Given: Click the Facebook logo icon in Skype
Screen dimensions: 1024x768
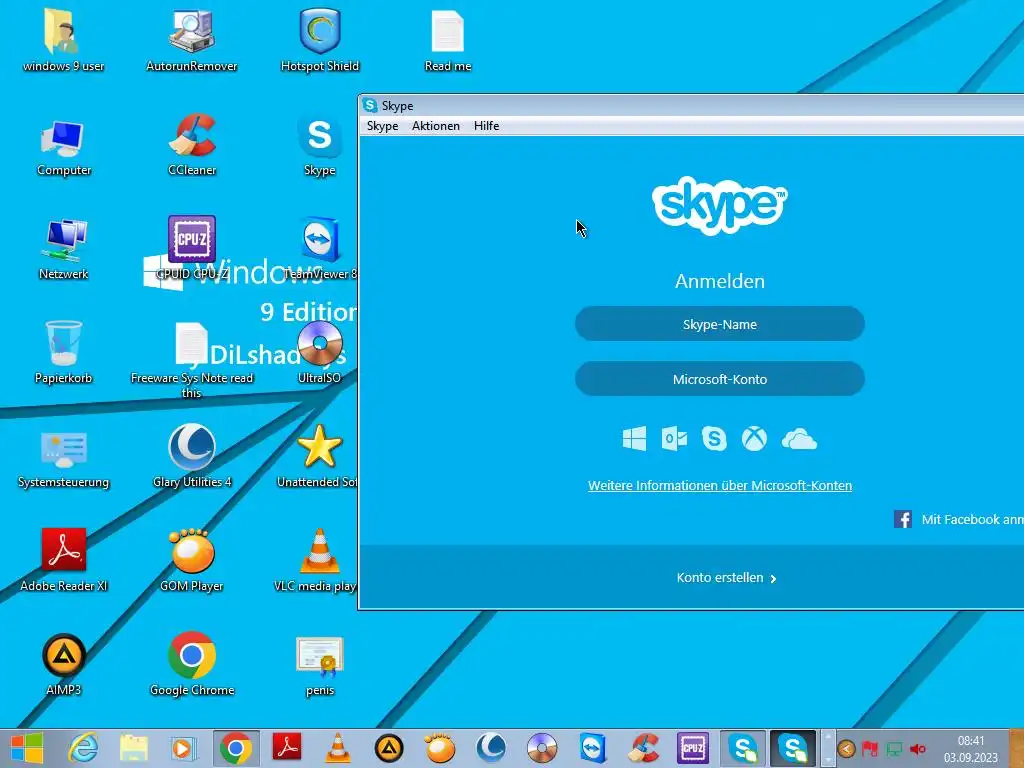Looking at the screenshot, I should pyautogui.click(x=903, y=519).
